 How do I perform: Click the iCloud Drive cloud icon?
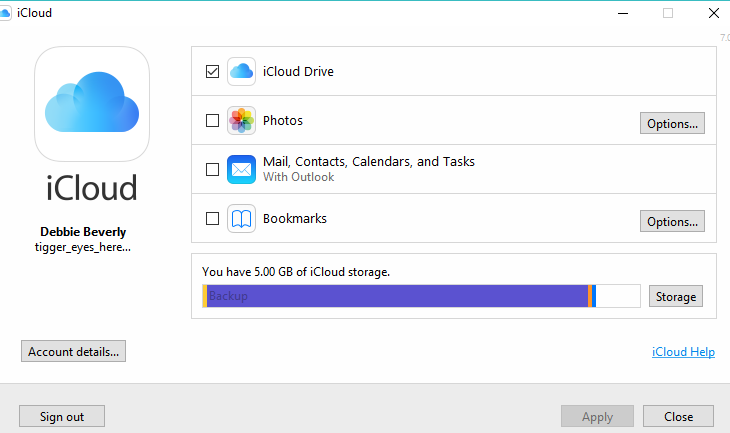click(x=241, y=72)
